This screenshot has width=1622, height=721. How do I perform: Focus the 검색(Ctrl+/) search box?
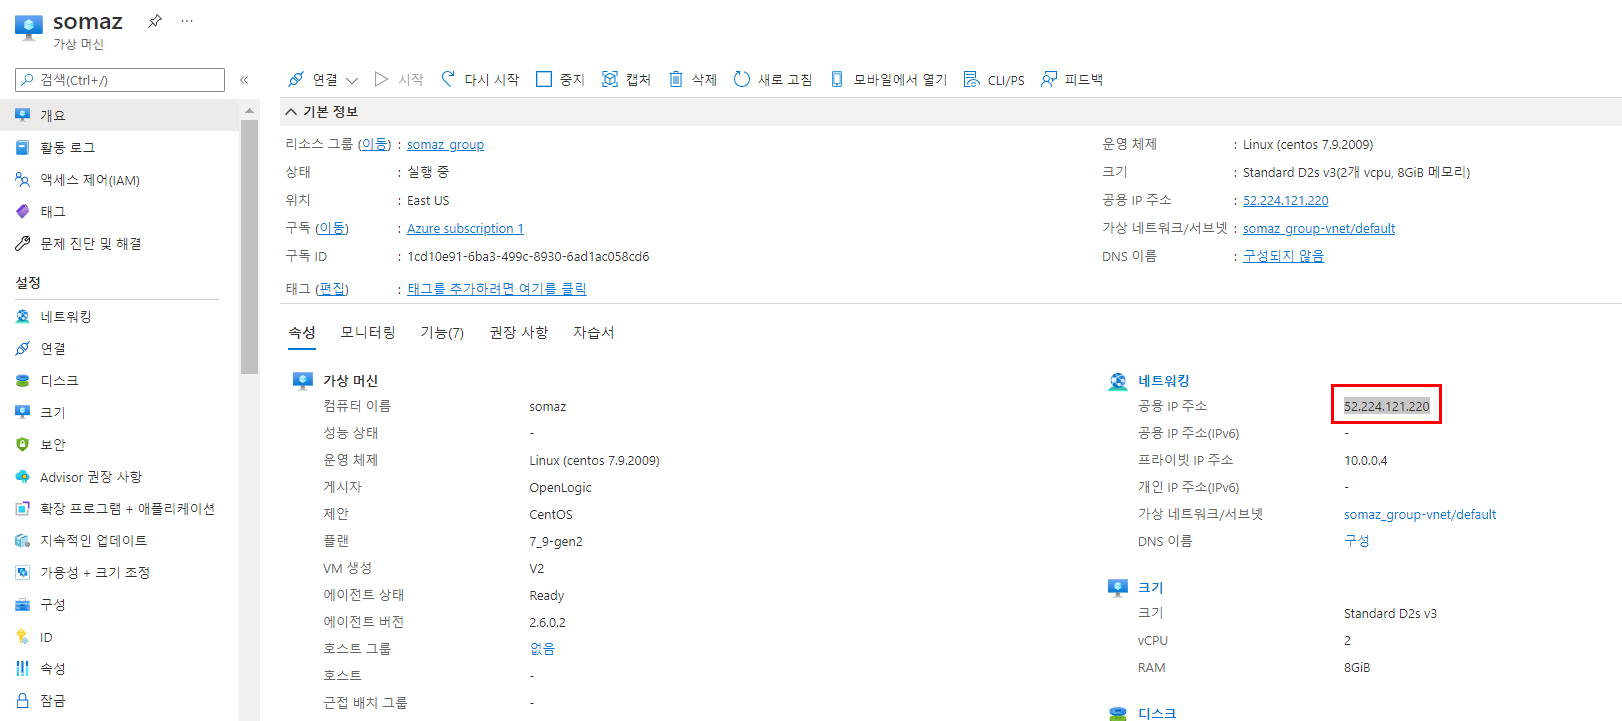point(120,80)
